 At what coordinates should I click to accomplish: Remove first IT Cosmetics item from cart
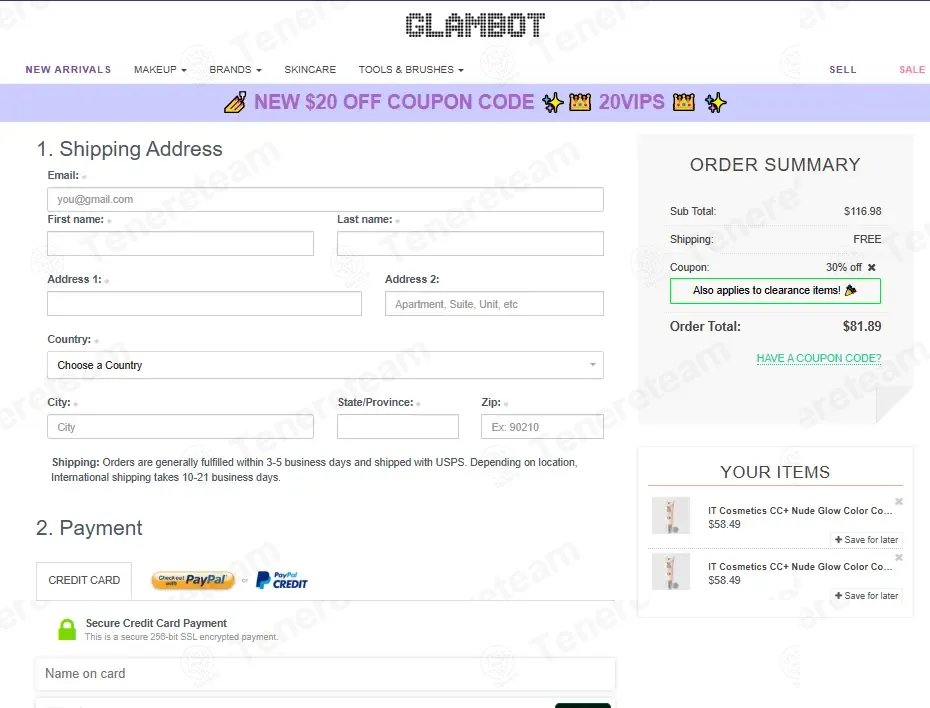point(899,502)
